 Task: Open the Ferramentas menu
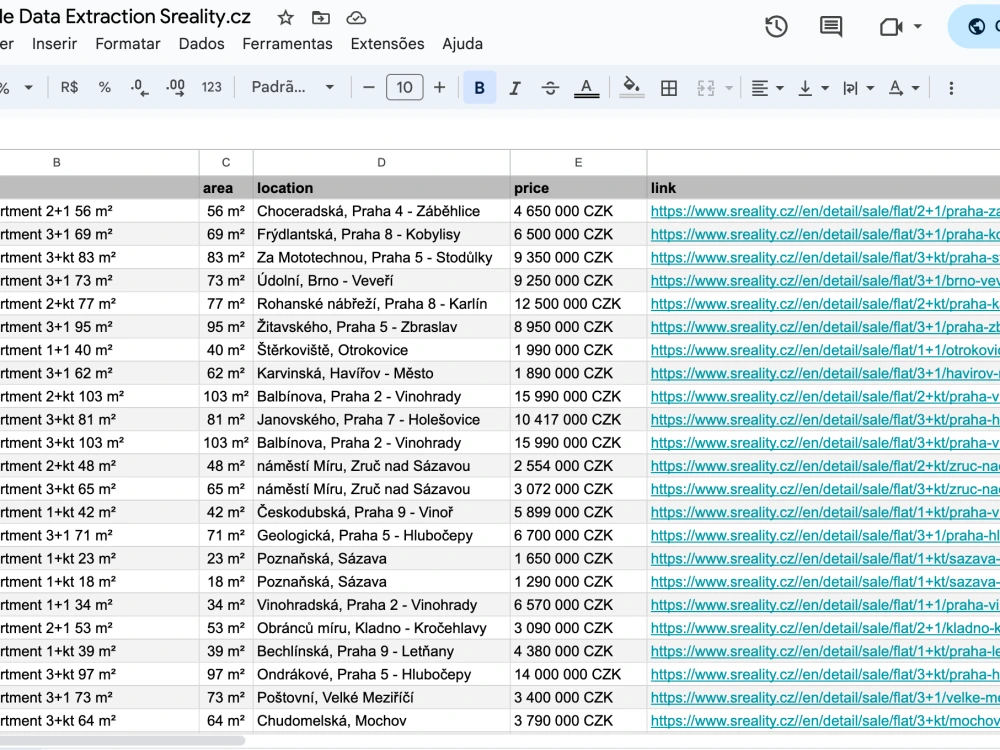tap(287, 44)
